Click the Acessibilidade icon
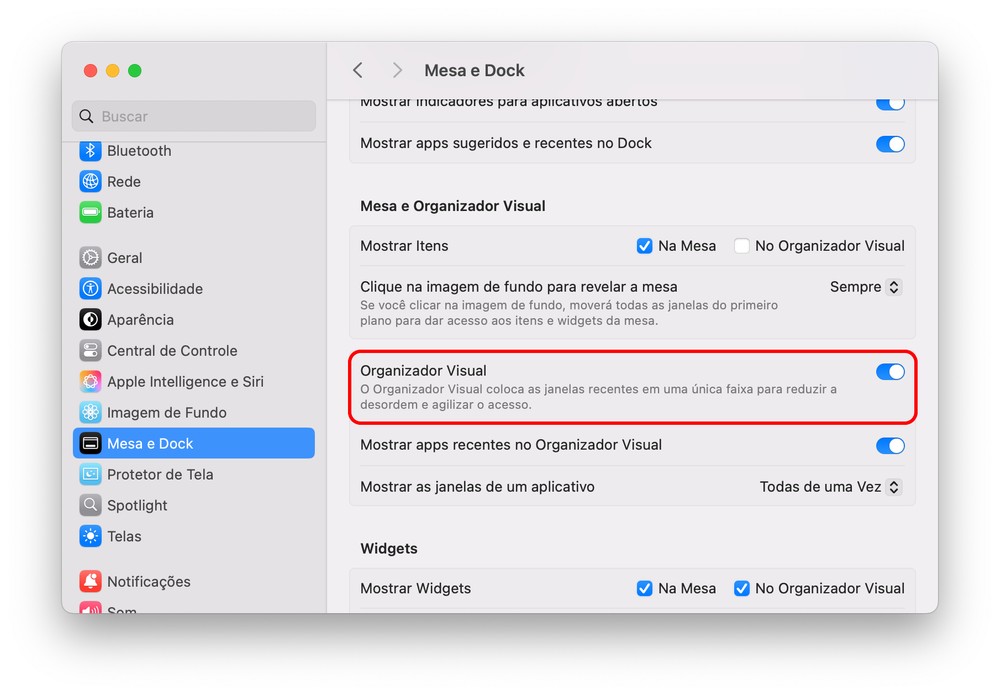 tap(90, 289)
